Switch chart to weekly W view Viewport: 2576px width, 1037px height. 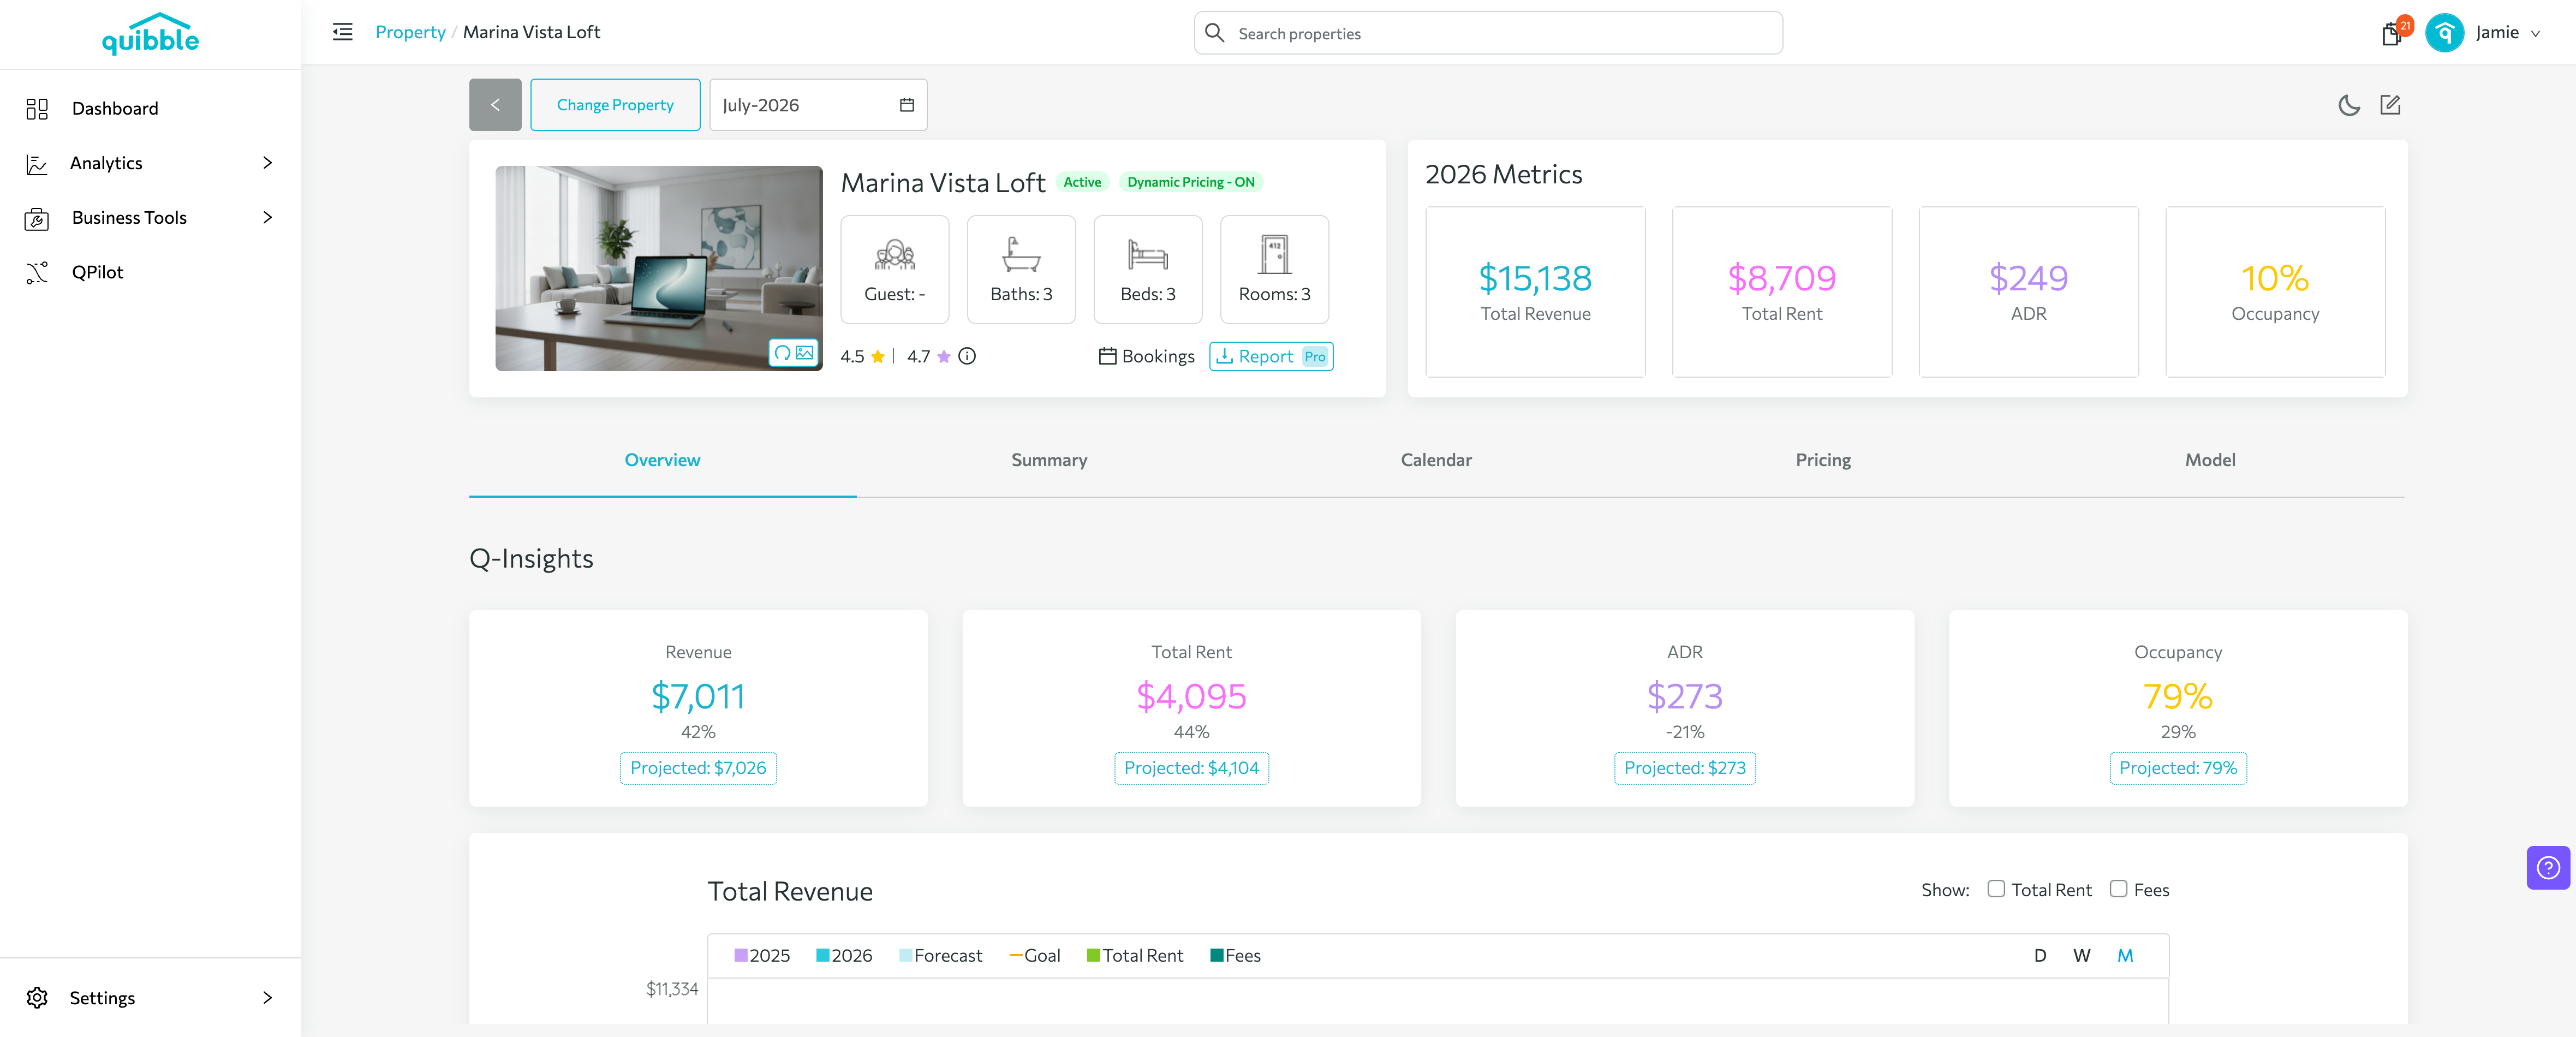(x=2081, y=955)
